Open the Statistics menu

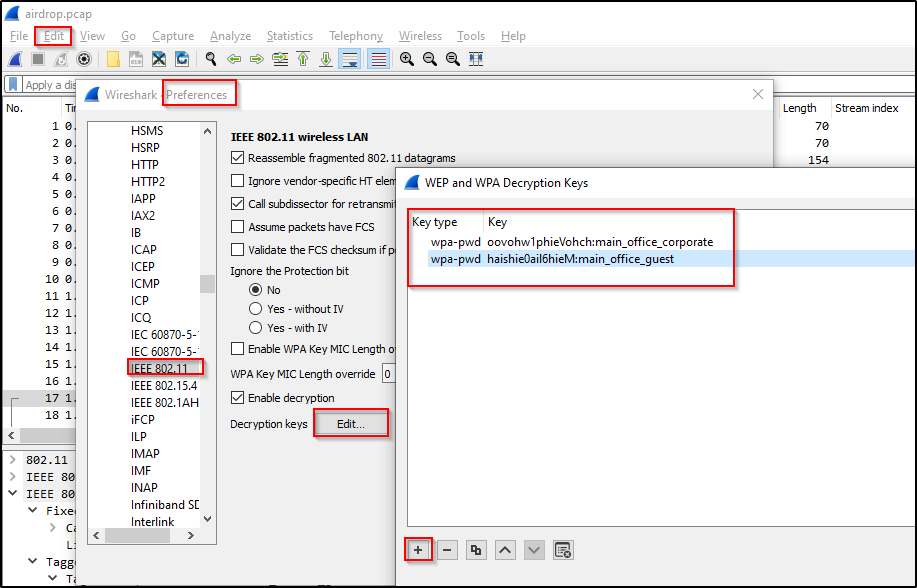(x=289, y=36)
